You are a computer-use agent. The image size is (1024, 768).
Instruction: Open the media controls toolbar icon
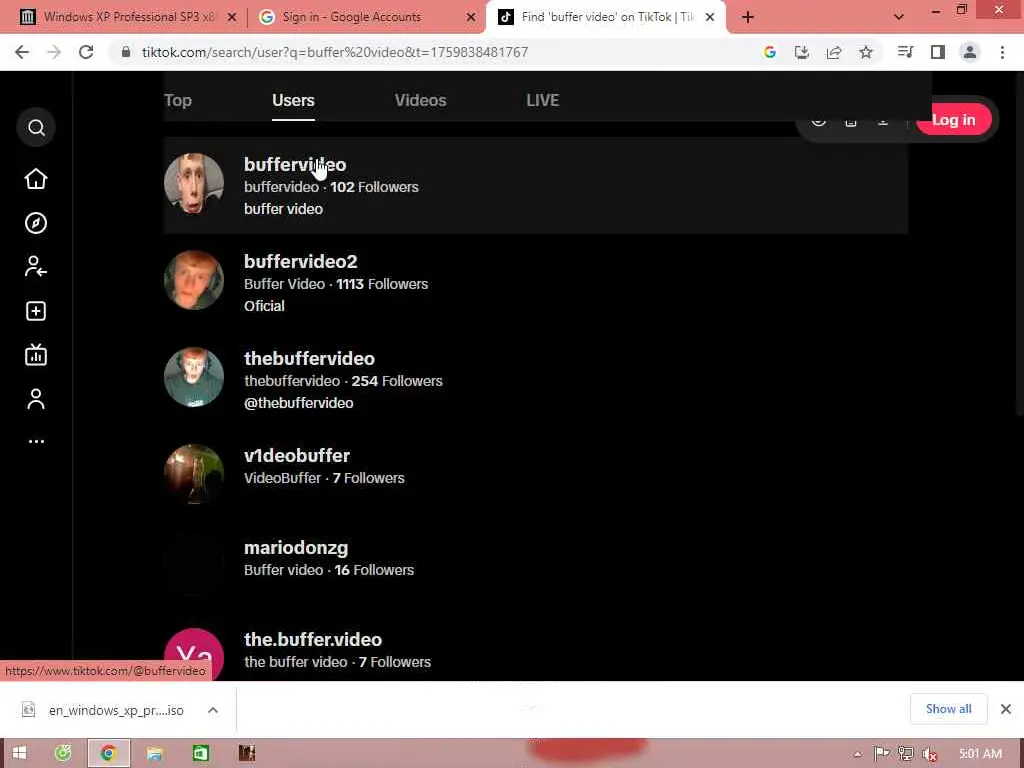point(905,52)
